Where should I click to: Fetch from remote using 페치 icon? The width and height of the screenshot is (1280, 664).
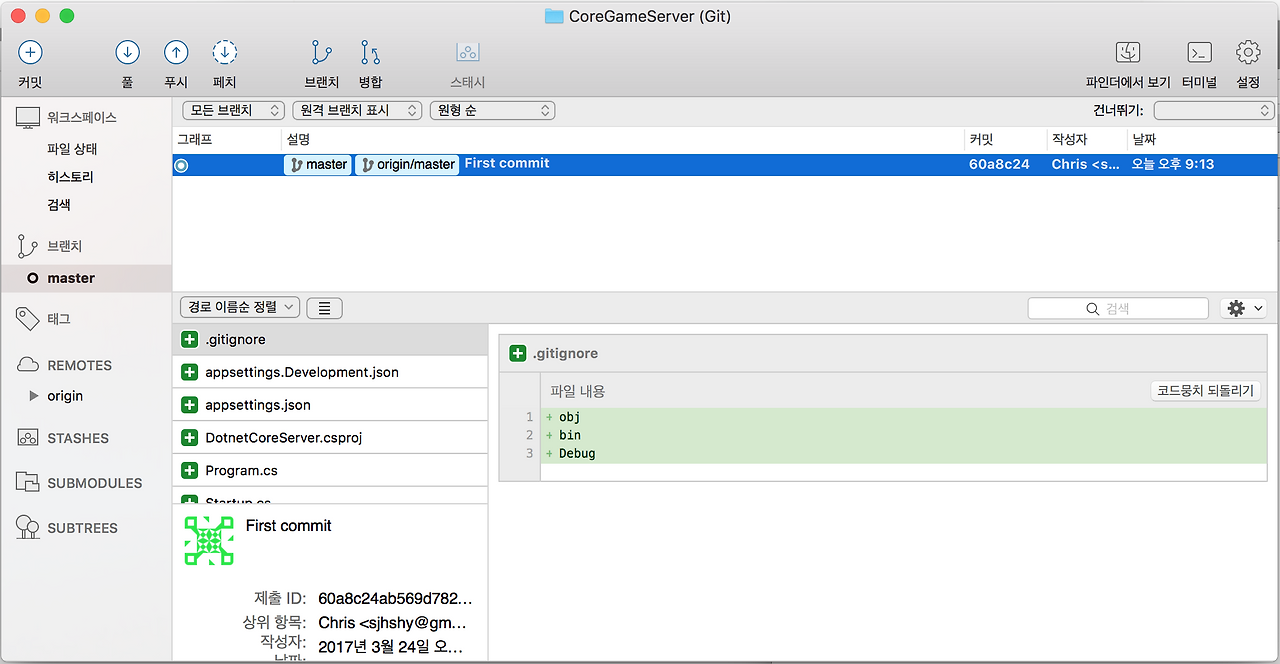[224, 52]
